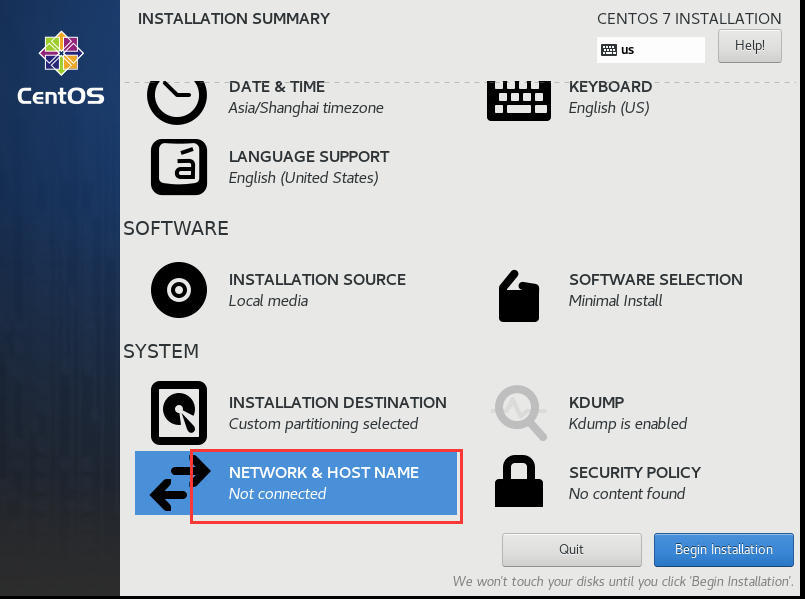The height and width of the screenshot is (599, 805).
Task: Click Custom partitioning selected text
Action: point(323,424)
